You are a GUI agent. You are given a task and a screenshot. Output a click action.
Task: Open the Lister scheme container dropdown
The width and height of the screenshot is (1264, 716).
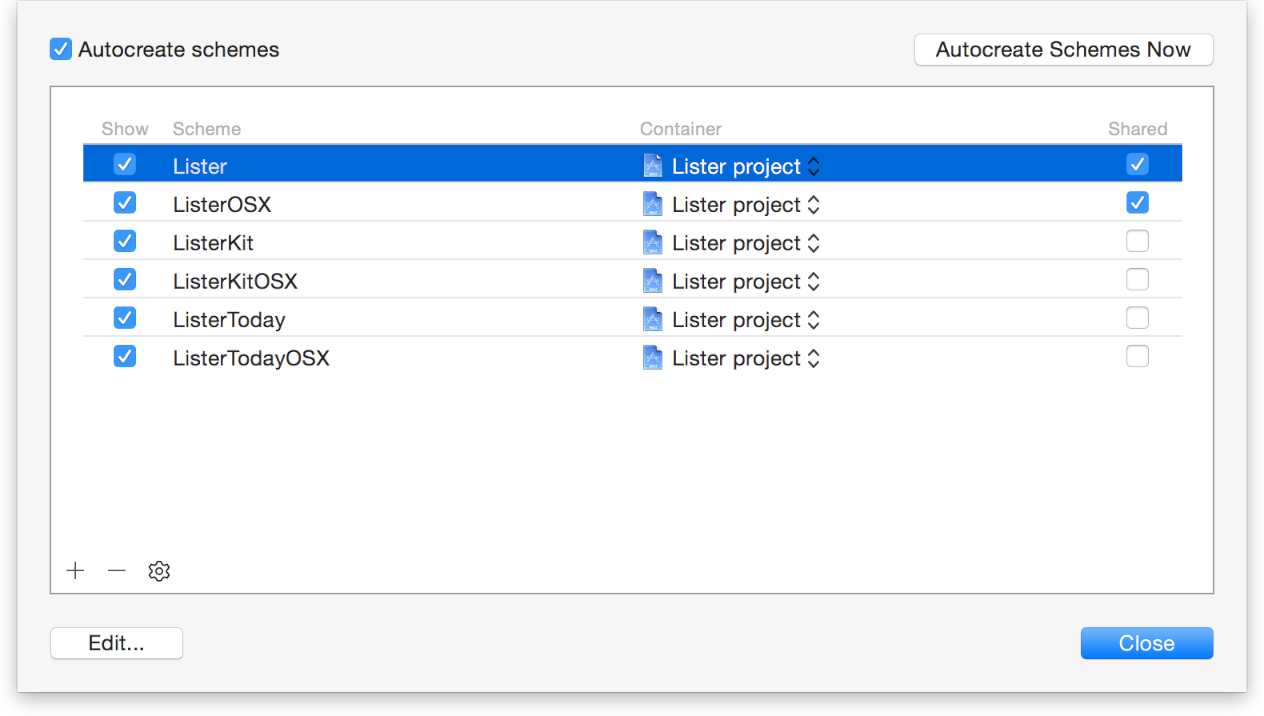pos(813,166)
